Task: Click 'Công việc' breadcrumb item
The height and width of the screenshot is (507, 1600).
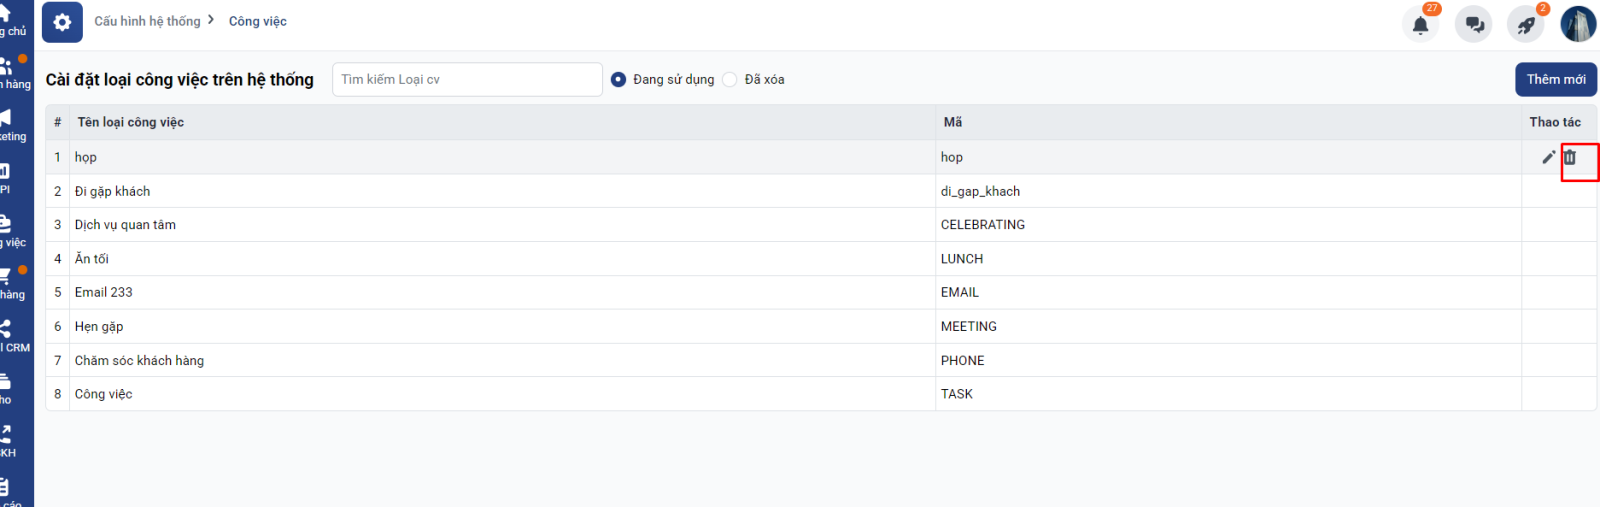Action: pos(257,21)
